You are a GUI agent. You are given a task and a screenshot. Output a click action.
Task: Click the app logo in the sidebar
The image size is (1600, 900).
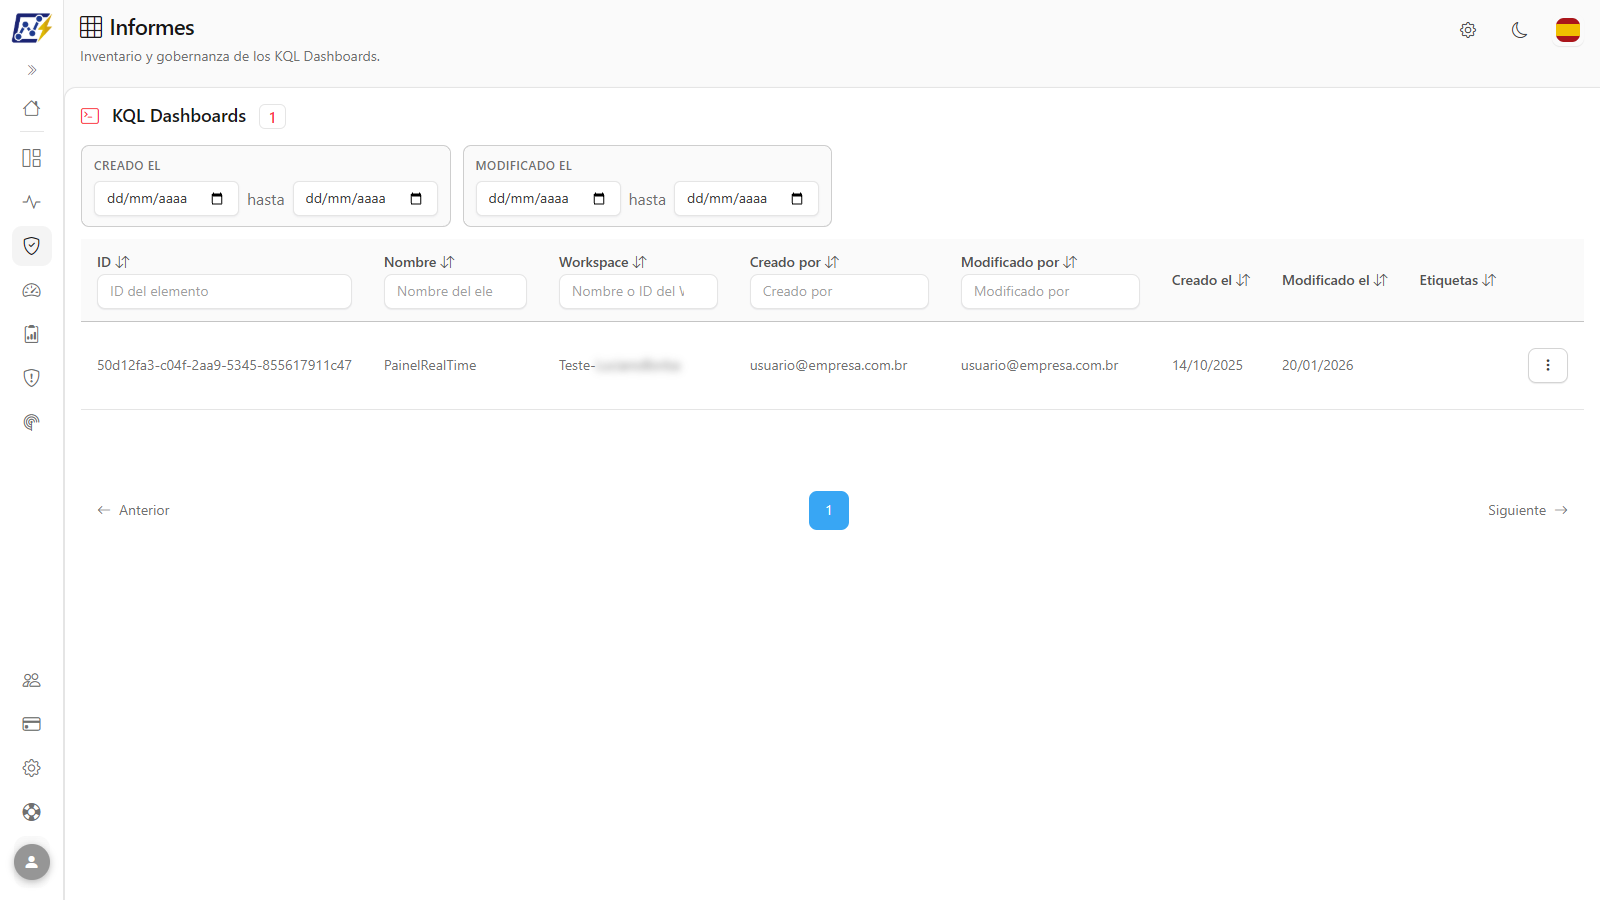pos(32,28)
